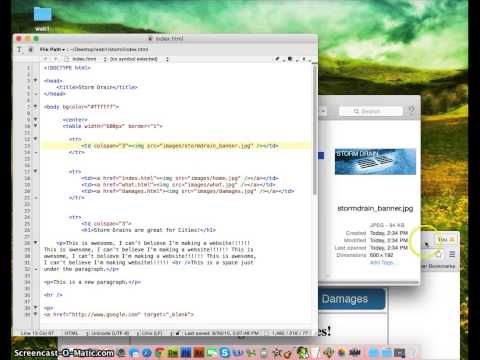
Task: Open Dreamweaver from the Dock
Action: click(x=173, y=352)
